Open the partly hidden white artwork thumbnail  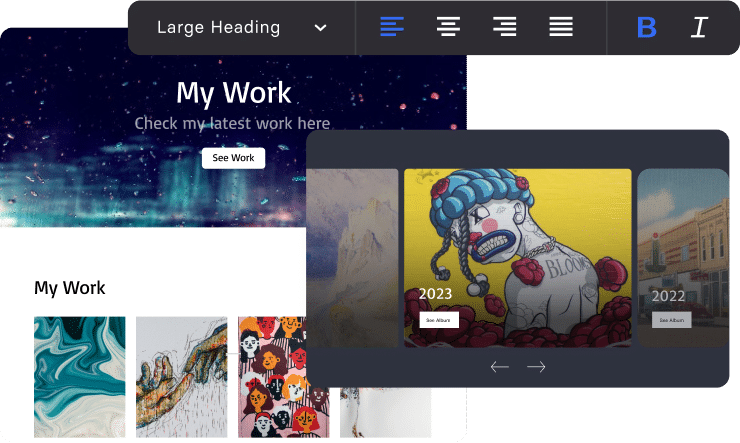(386, 412)
